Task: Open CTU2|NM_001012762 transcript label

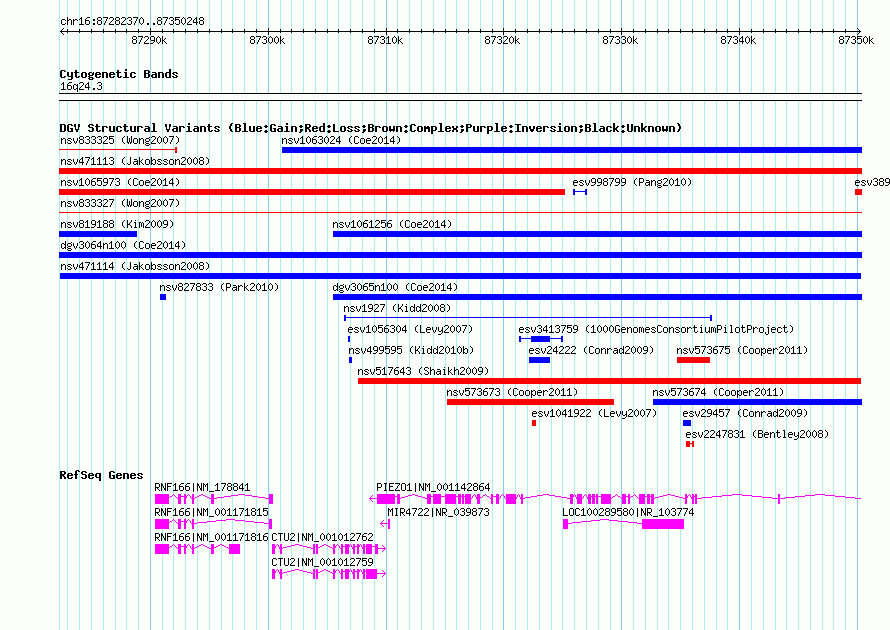Action: click(x=322, y=537)
